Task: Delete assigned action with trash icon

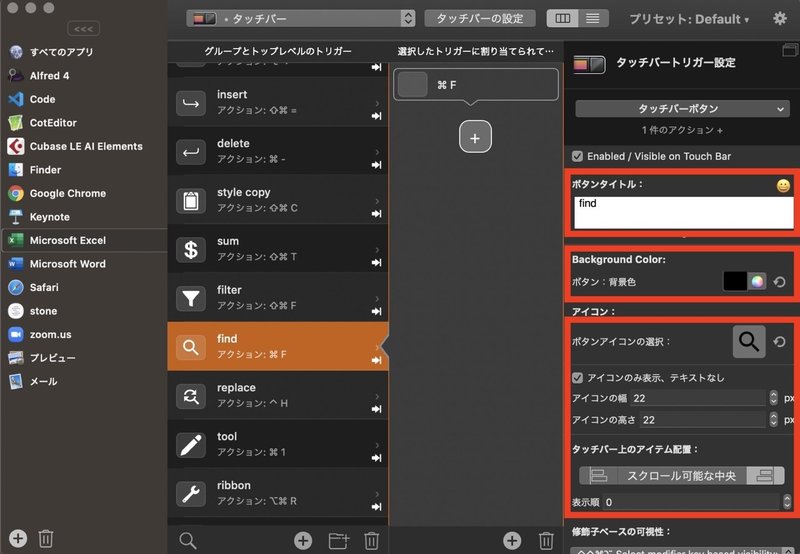Action: point(546,540)
